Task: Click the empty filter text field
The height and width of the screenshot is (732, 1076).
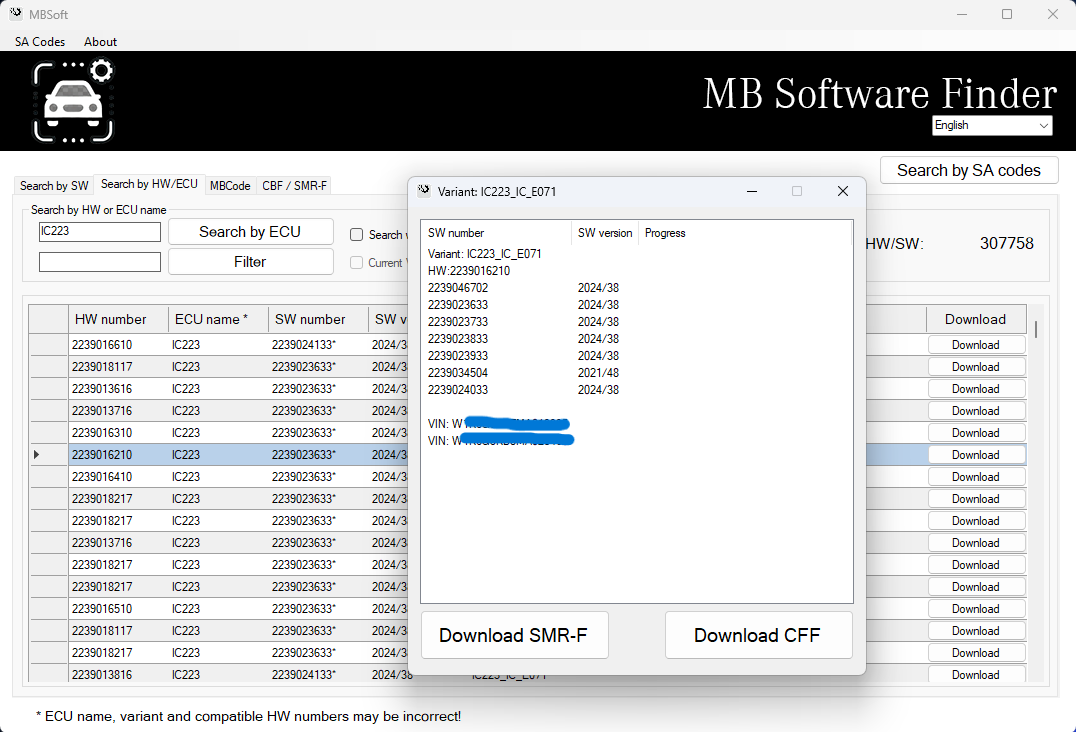Action: 100,262
